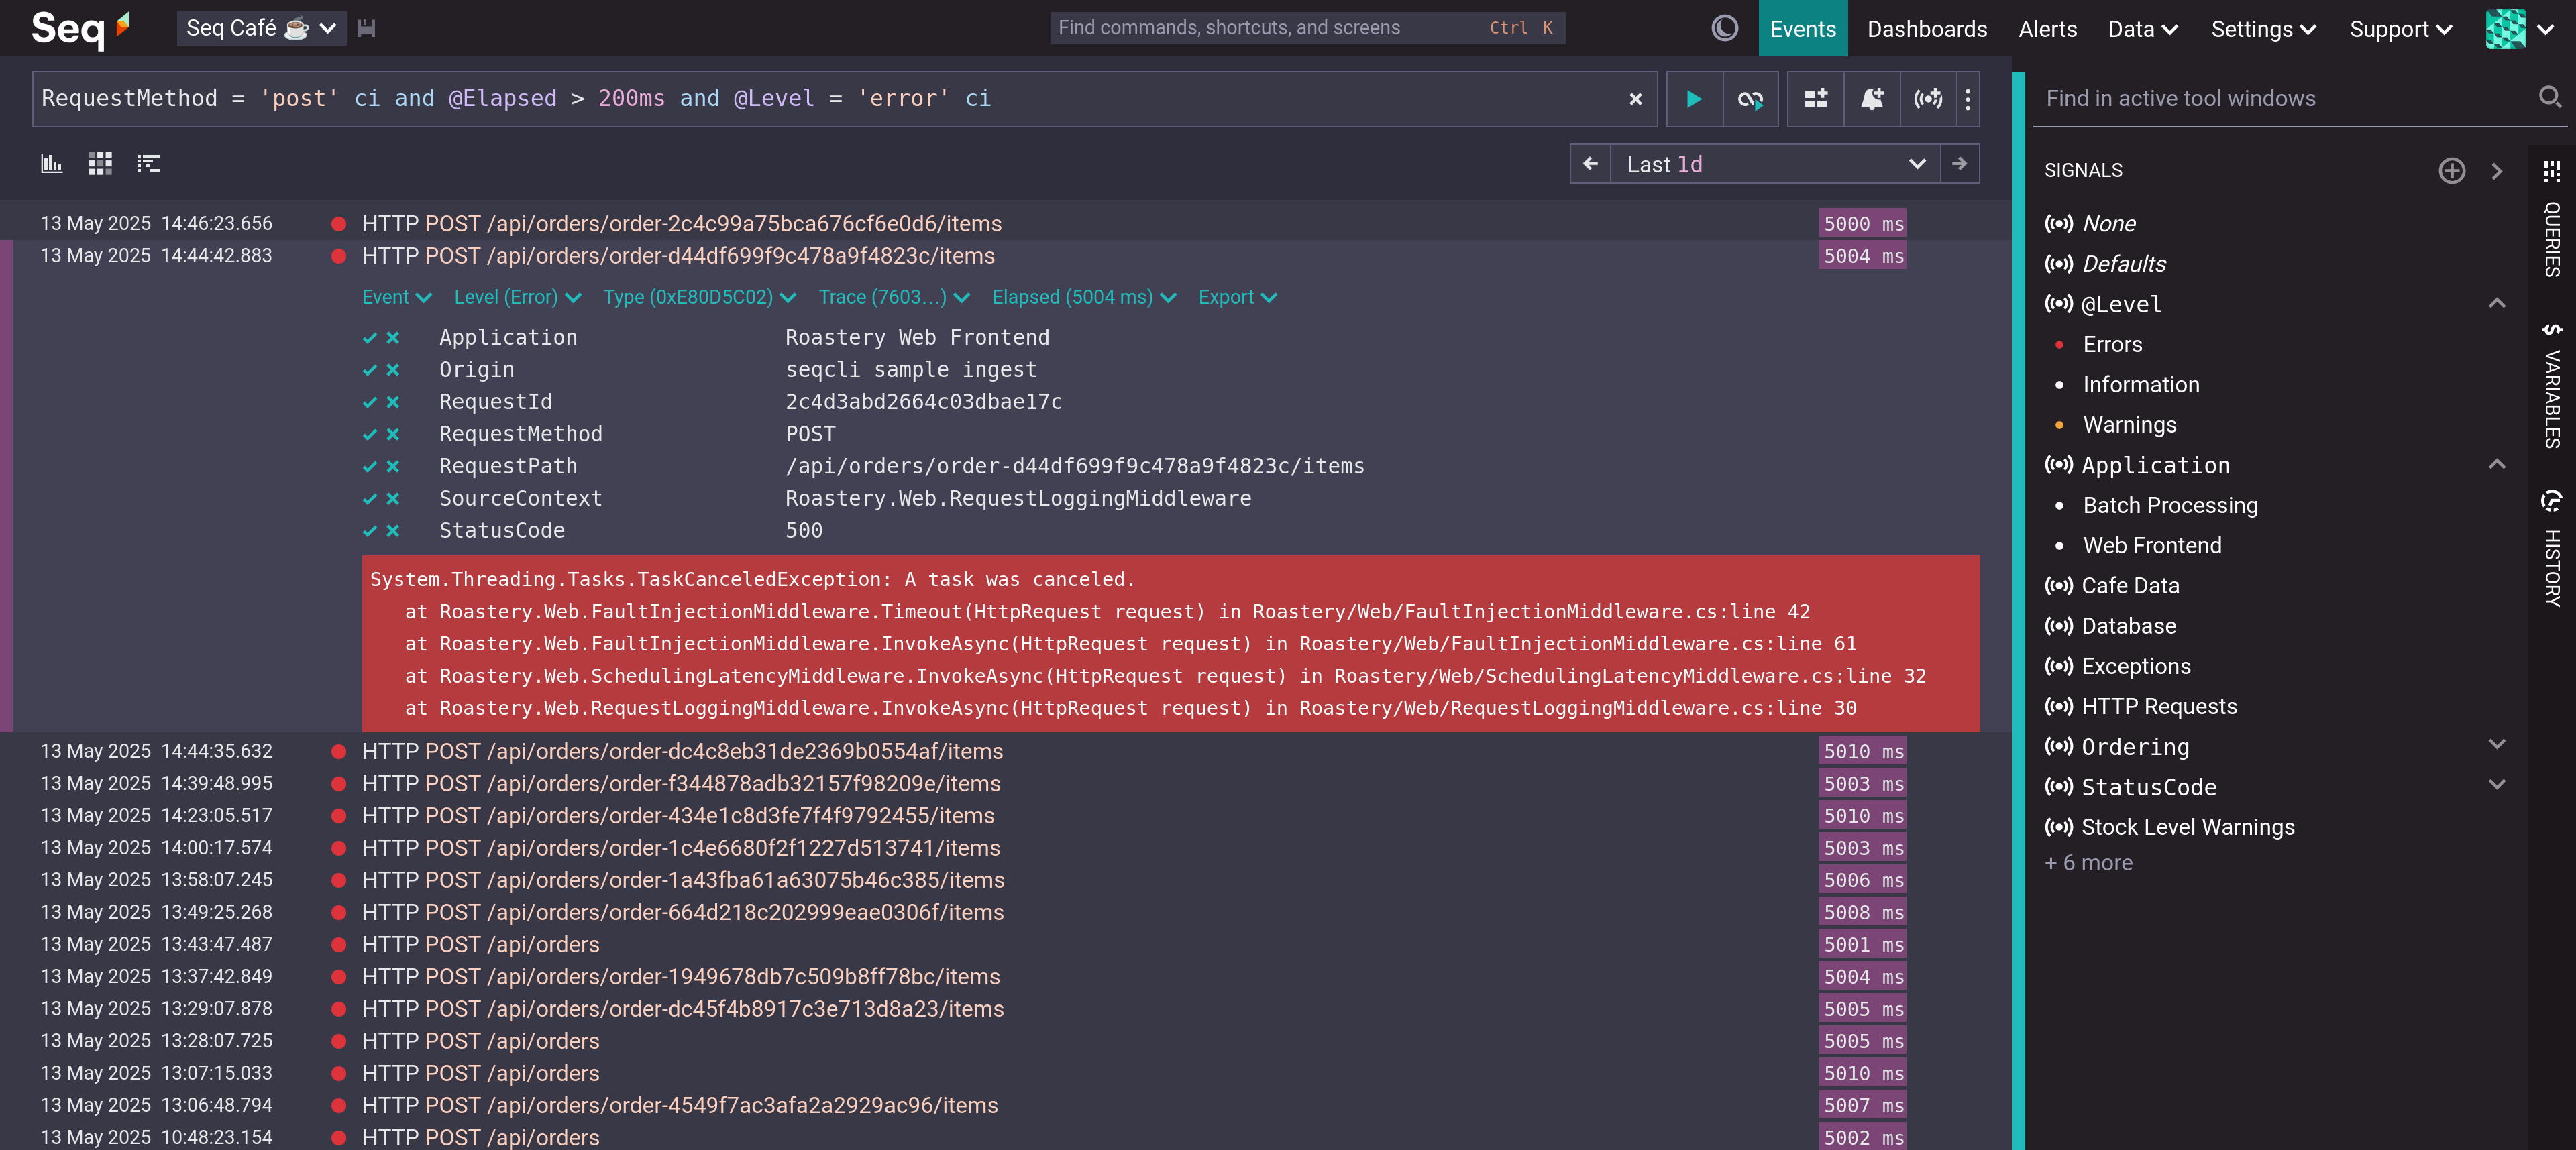Exclude StatusCode property value X
2576x1150 pixels.
(393, 531)
